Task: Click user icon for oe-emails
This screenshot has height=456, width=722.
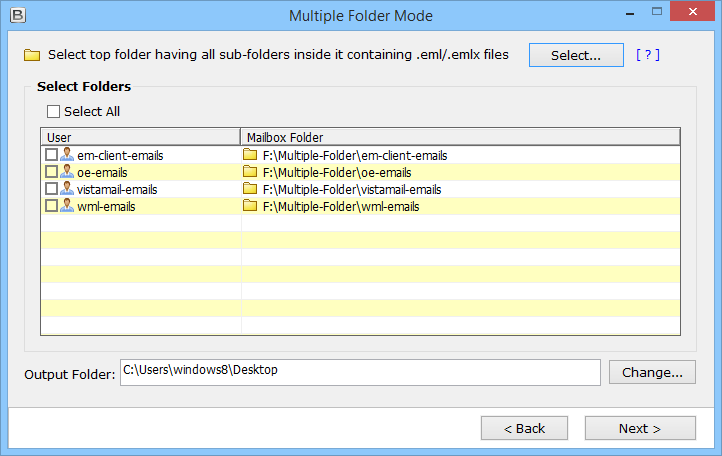Action: 67,171
